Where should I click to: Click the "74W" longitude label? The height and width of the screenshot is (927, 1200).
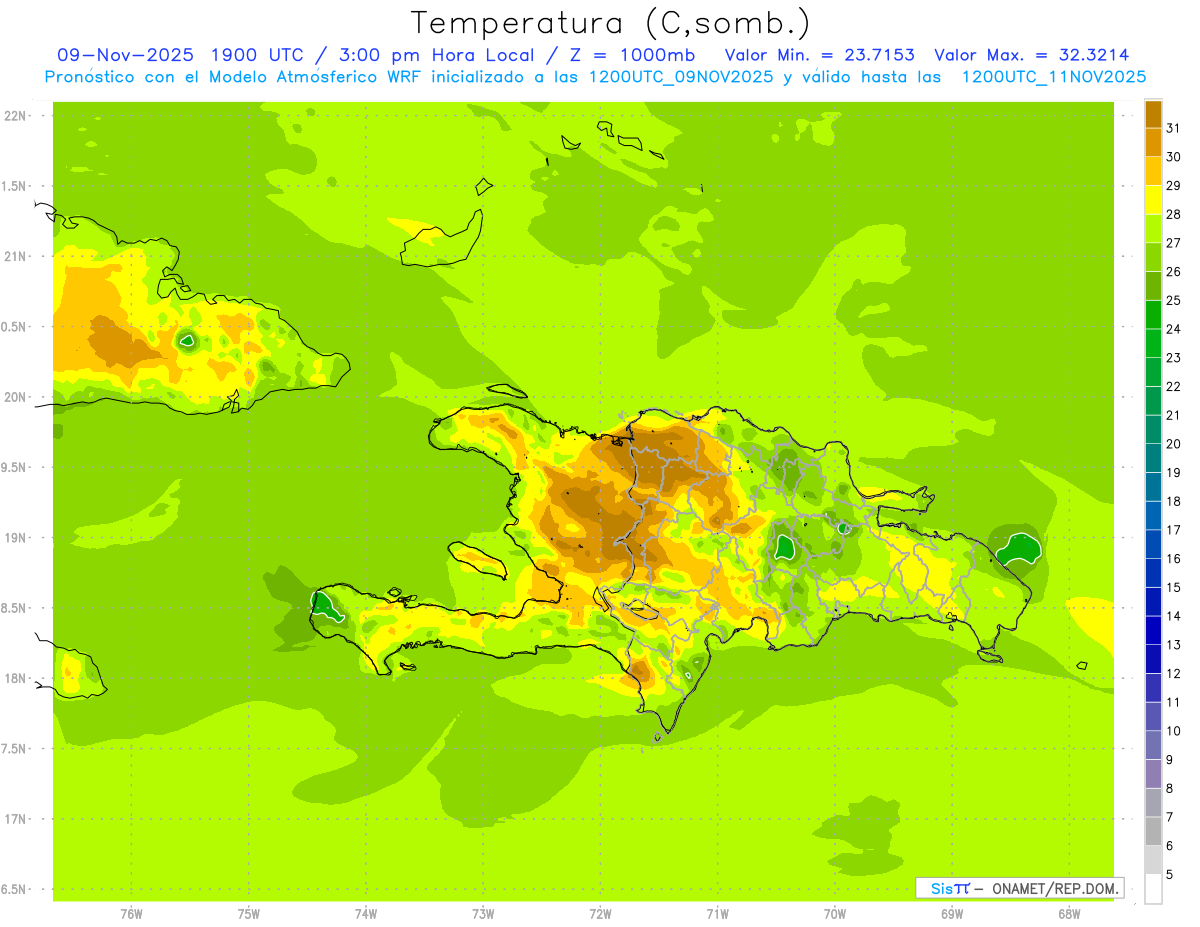click(x=365, y=913)
